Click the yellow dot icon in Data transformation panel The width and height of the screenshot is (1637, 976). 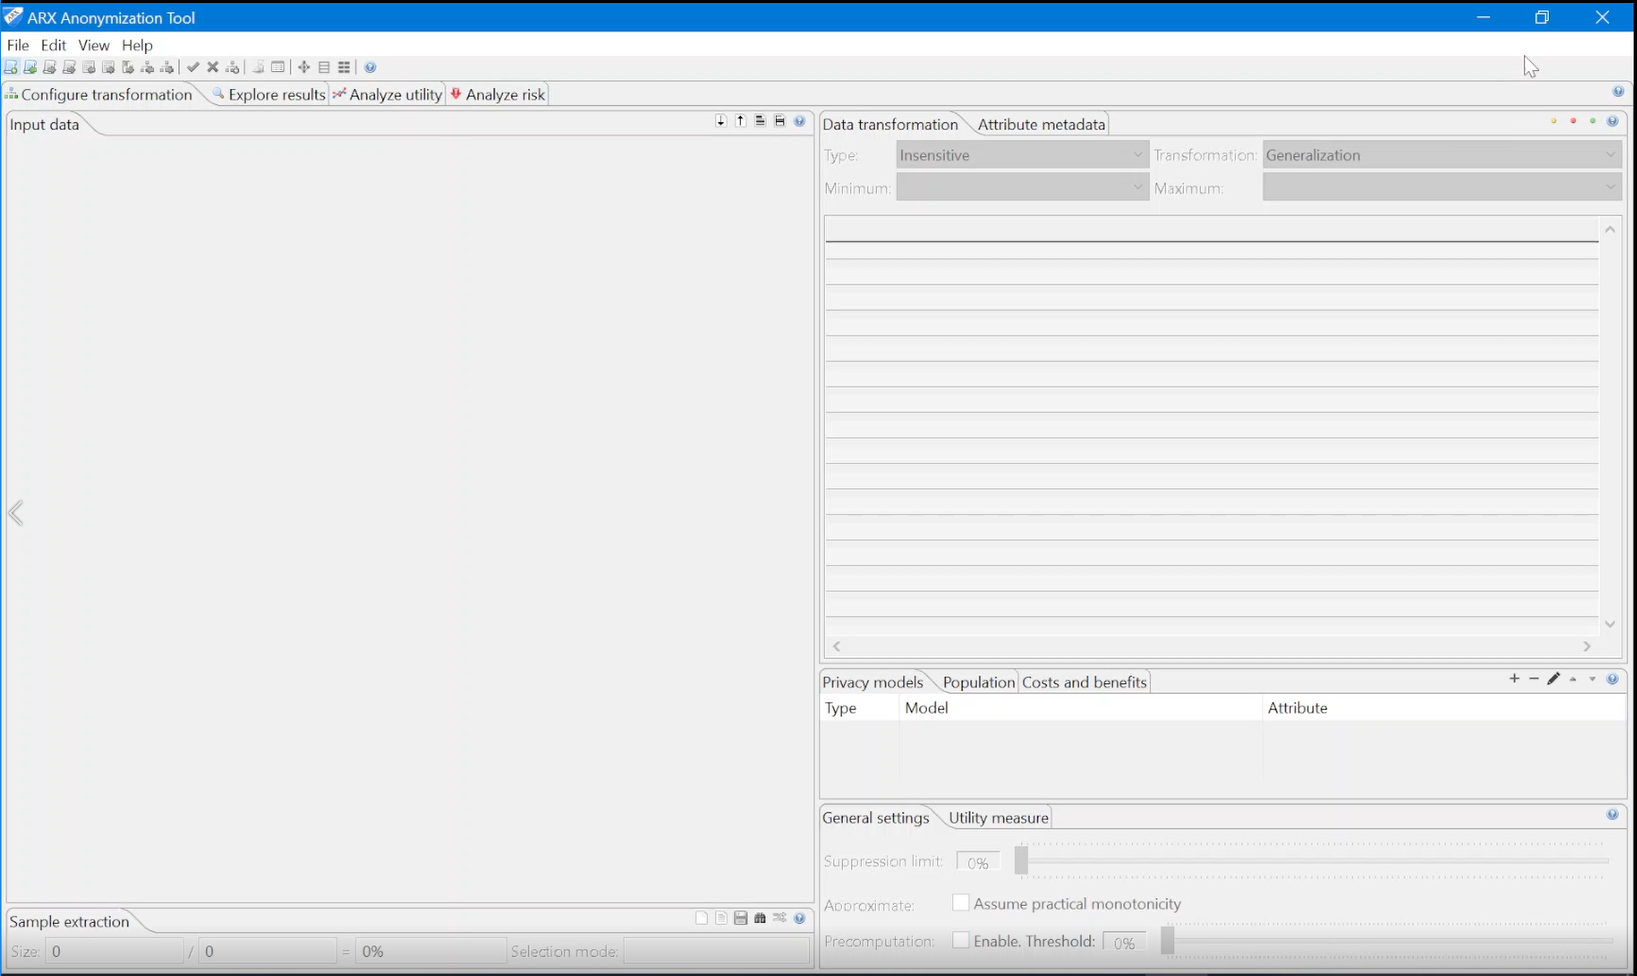pos(1554,121)
